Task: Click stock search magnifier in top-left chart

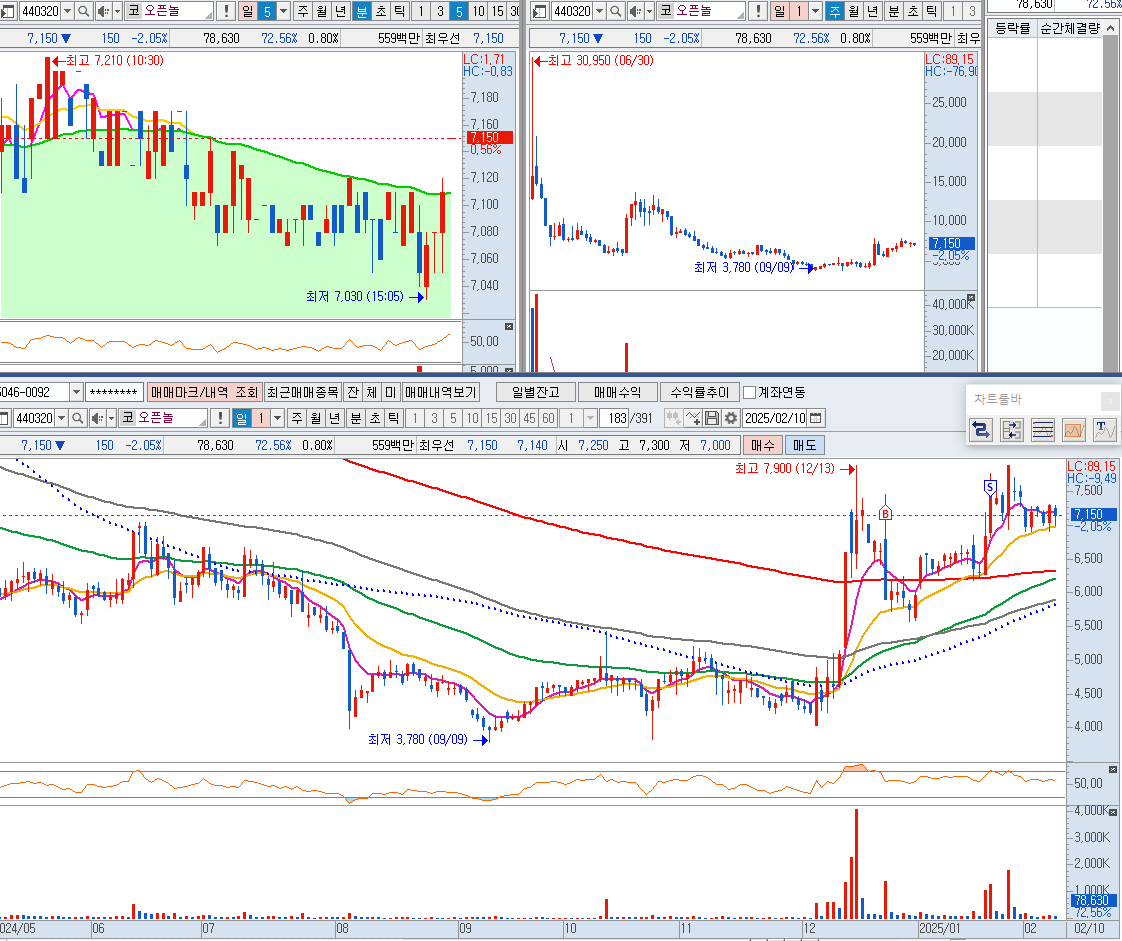Action: pyautogui.click(x=83, y=11)
